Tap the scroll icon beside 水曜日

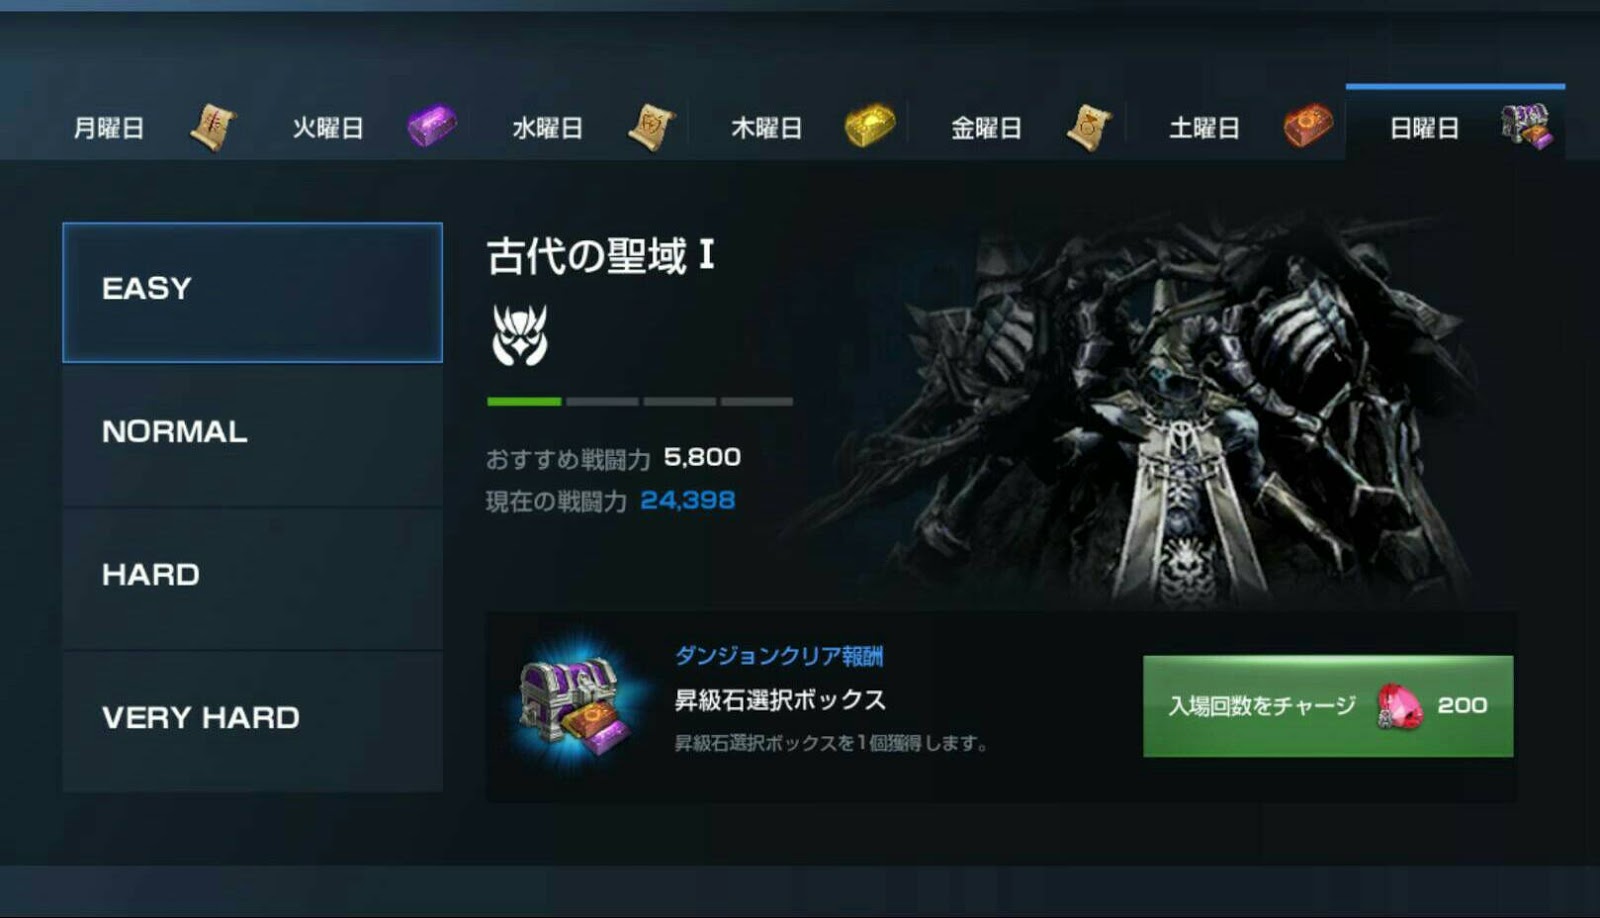coord(652,128)
